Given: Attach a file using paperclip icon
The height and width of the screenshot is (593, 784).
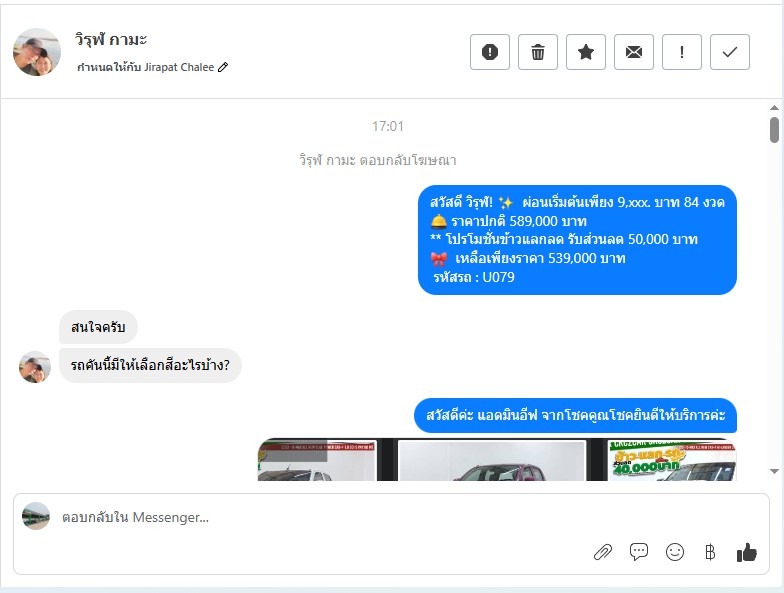Looking at the screenshot, I should click(603, 552).
